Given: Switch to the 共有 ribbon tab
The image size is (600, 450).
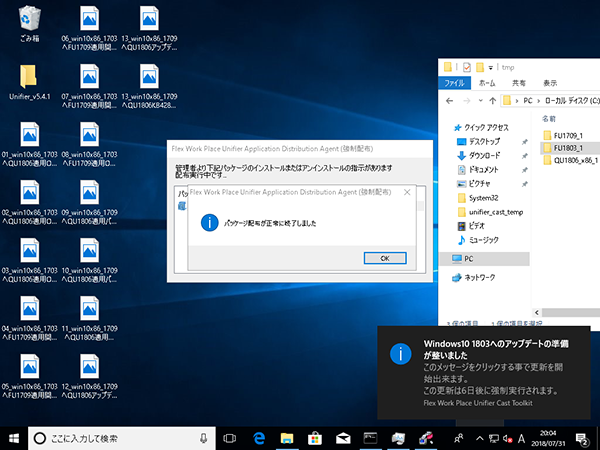Looking at the screenshot, I should pyautogui.click(x=519, y=83).
